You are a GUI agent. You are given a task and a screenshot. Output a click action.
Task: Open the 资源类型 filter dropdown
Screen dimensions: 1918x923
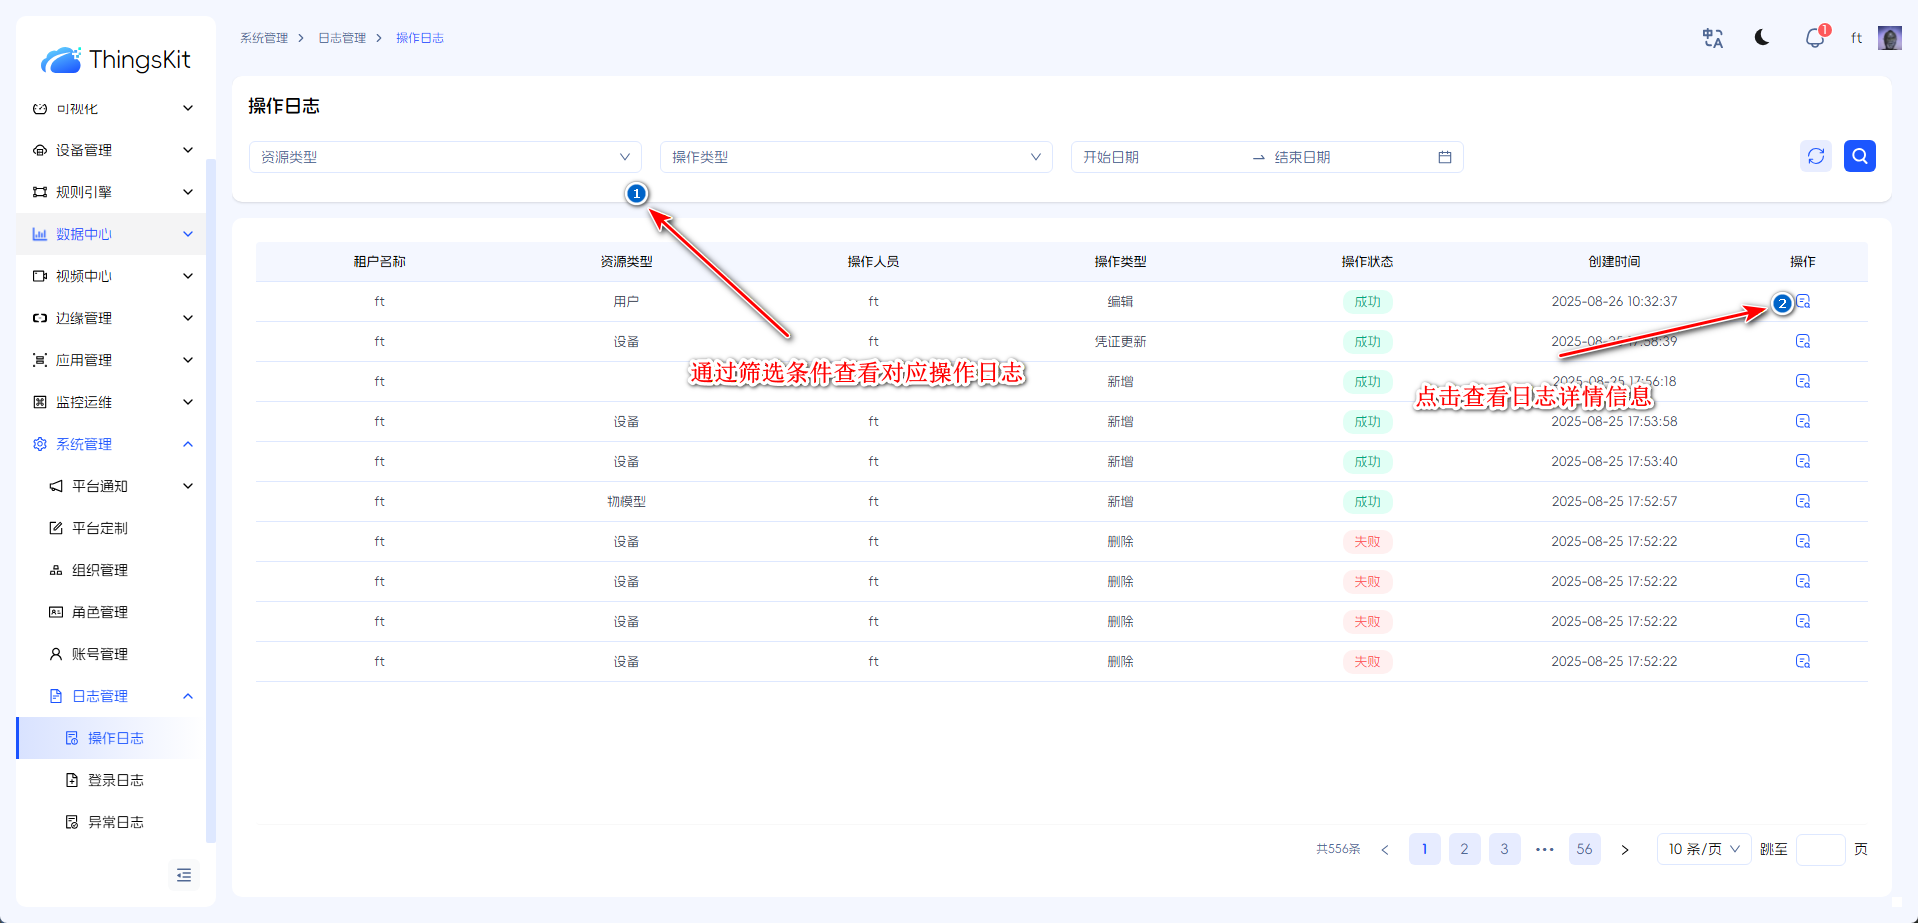tap(445, 157)
